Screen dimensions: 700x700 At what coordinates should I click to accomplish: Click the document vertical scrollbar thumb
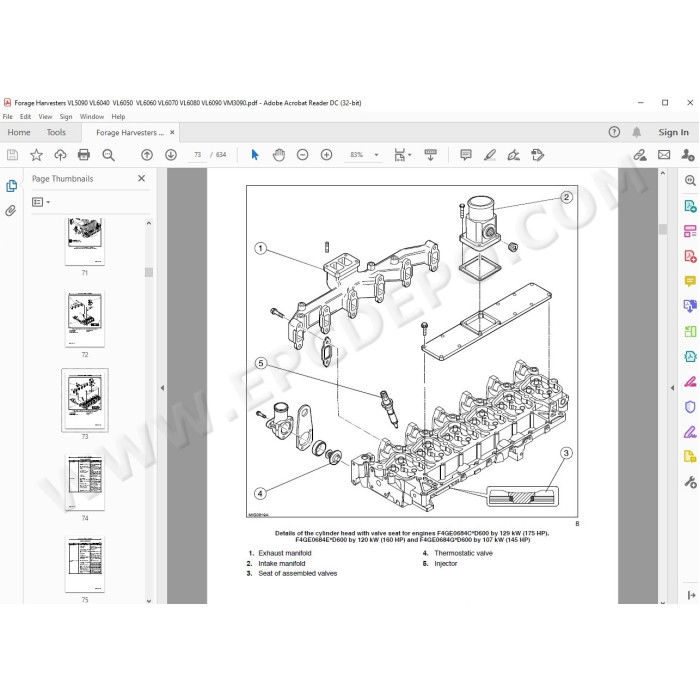coord(662,229)
